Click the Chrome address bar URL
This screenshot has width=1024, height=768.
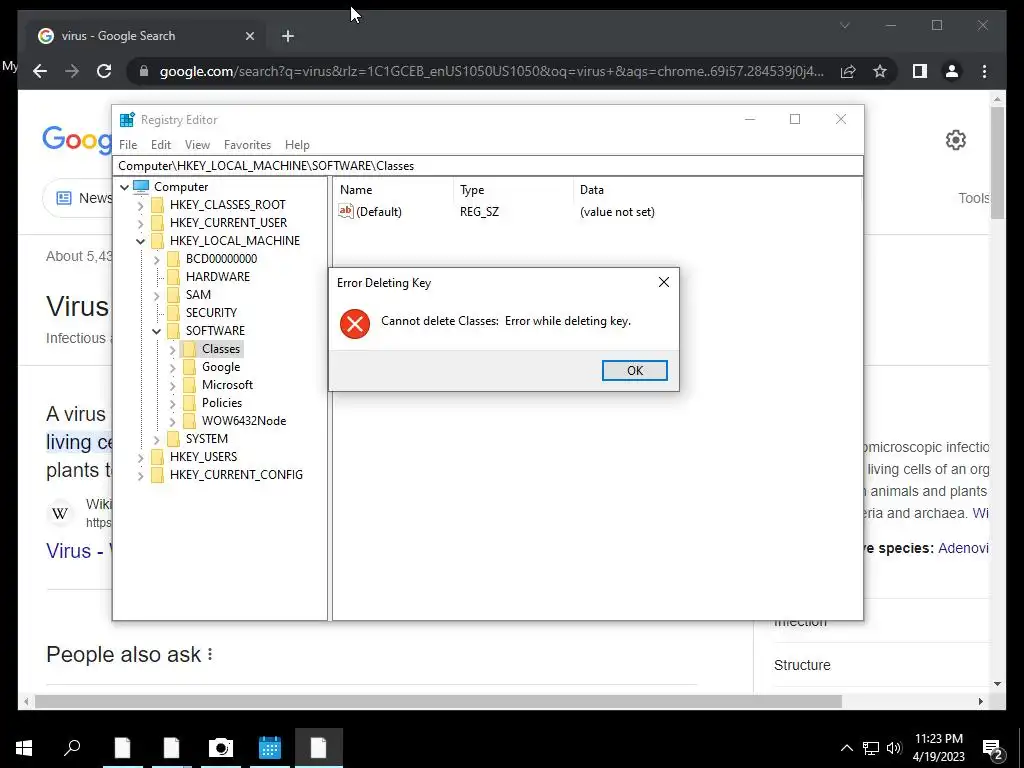pyautogui.click(x=491, y=71)
